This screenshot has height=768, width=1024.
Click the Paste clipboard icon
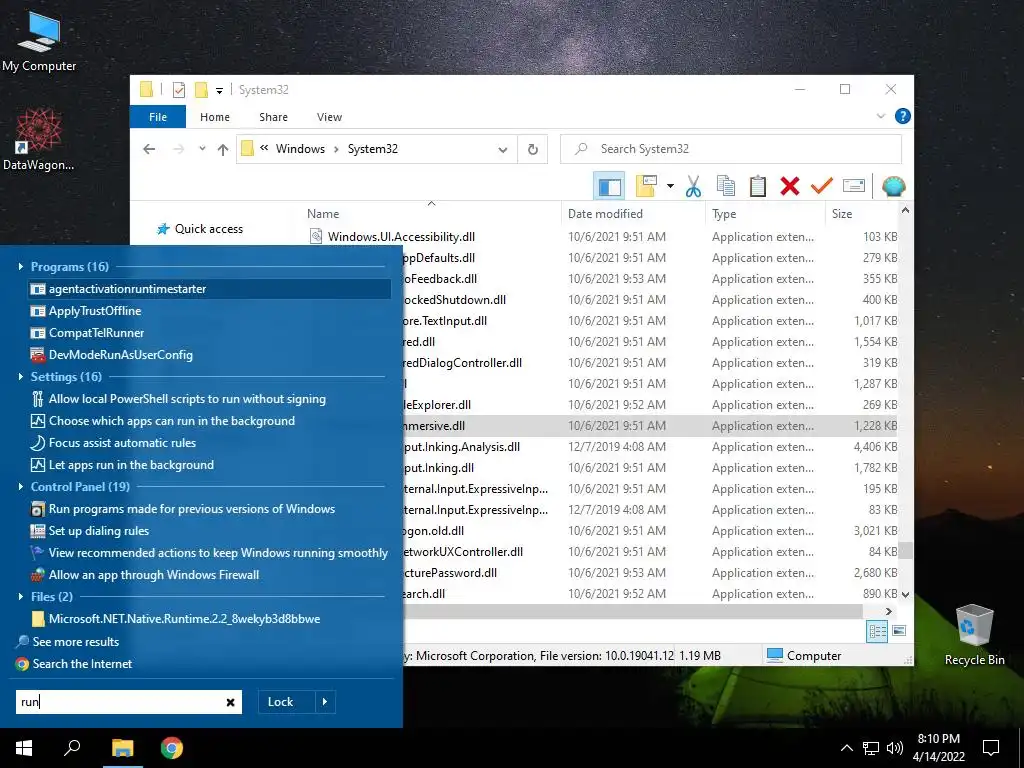758,186
